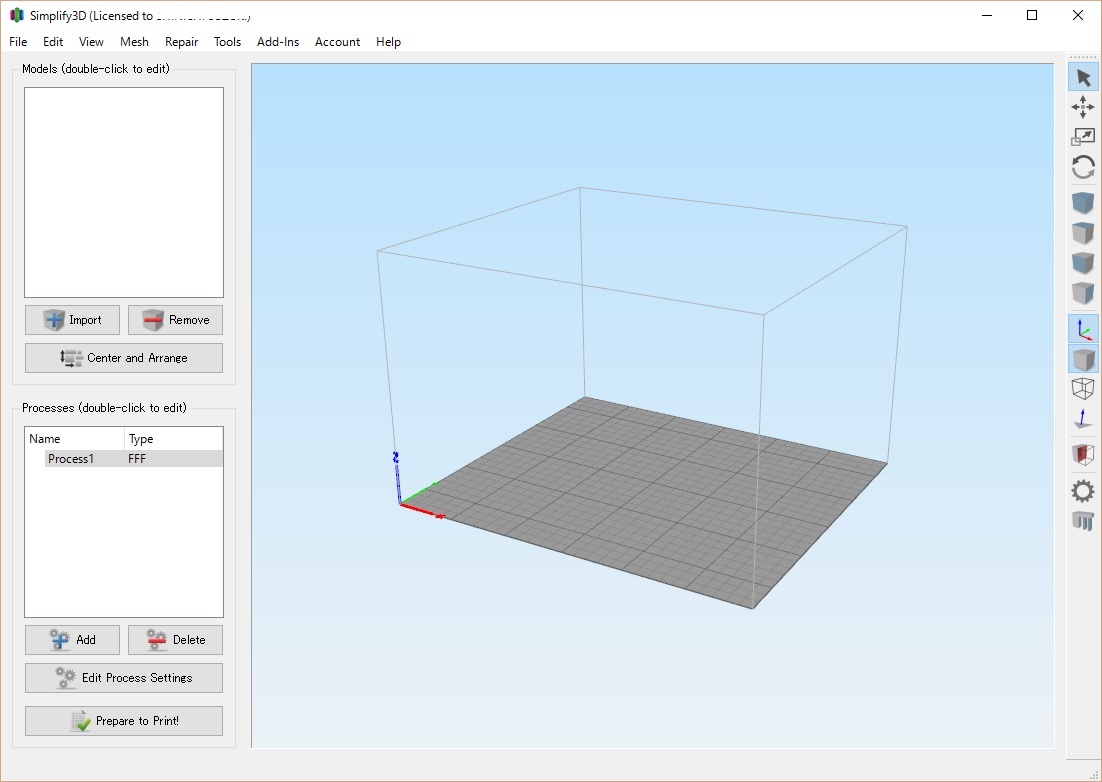Toggle wireframe mesh view mode
The height and width of the screenshot is (782, 1102).
point(1083,387)
